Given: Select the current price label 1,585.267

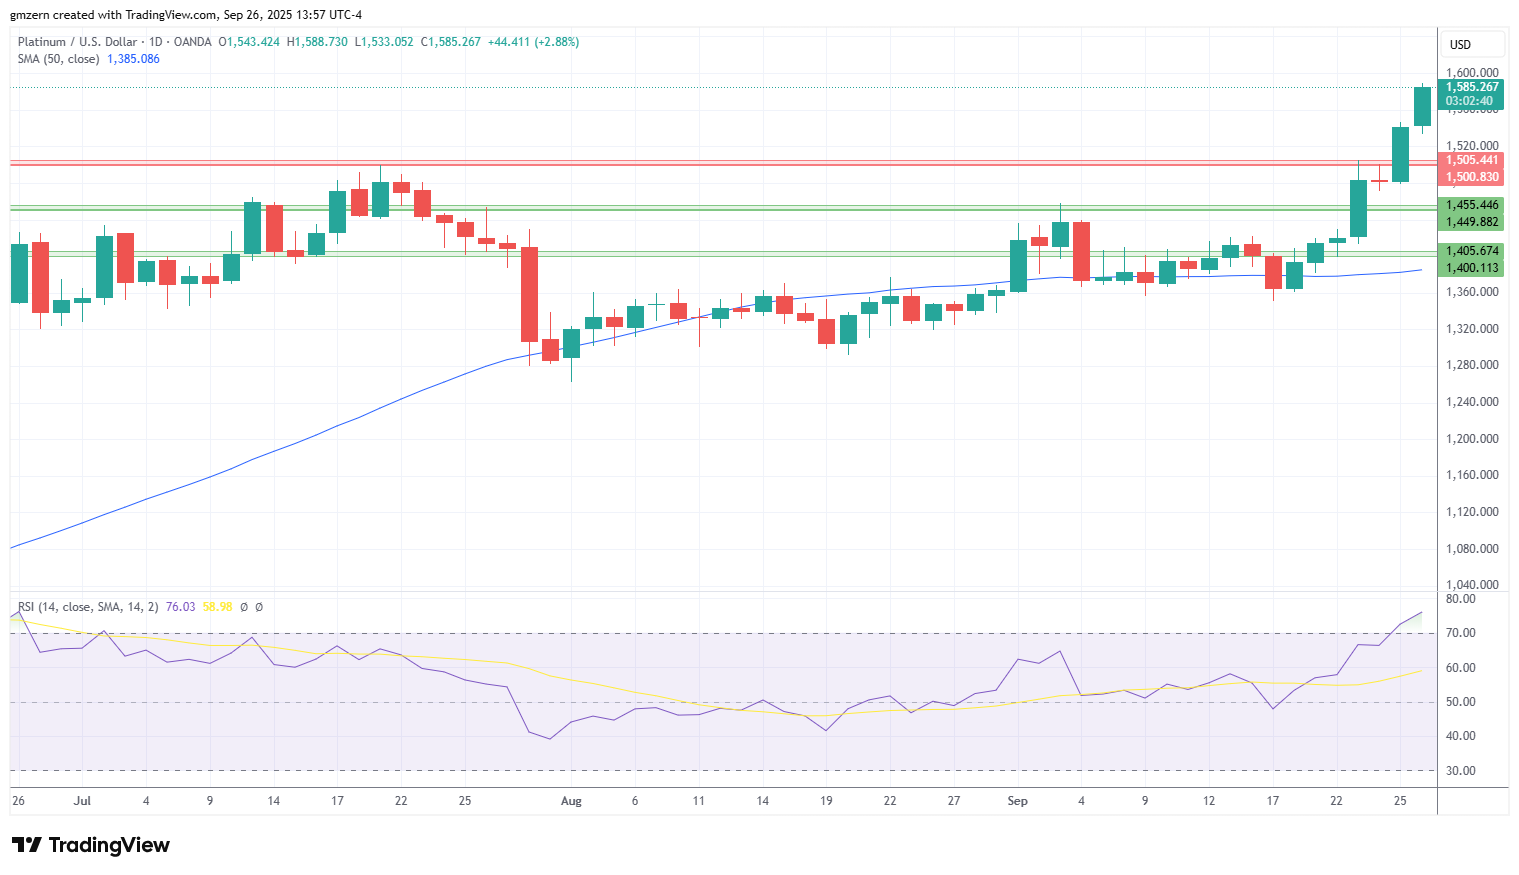Looking at the screenshot, I should [1471, 87].
